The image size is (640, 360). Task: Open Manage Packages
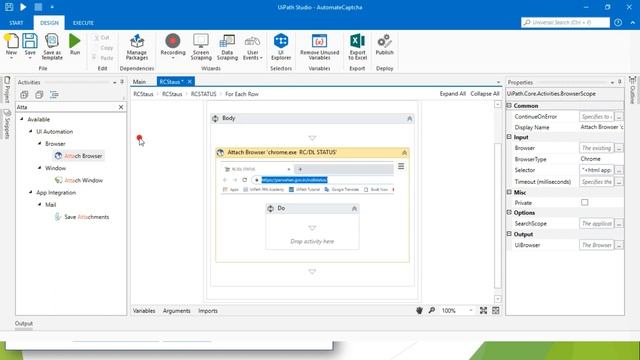click(137, 47)
